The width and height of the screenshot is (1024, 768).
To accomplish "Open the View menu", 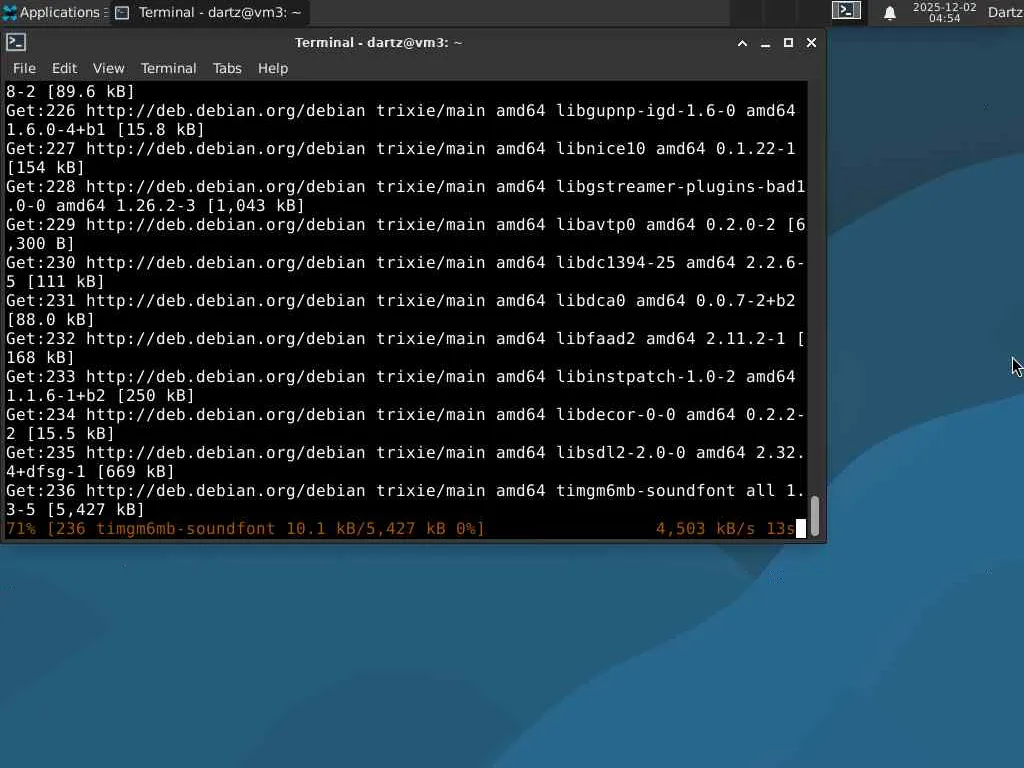I will 108,68.
